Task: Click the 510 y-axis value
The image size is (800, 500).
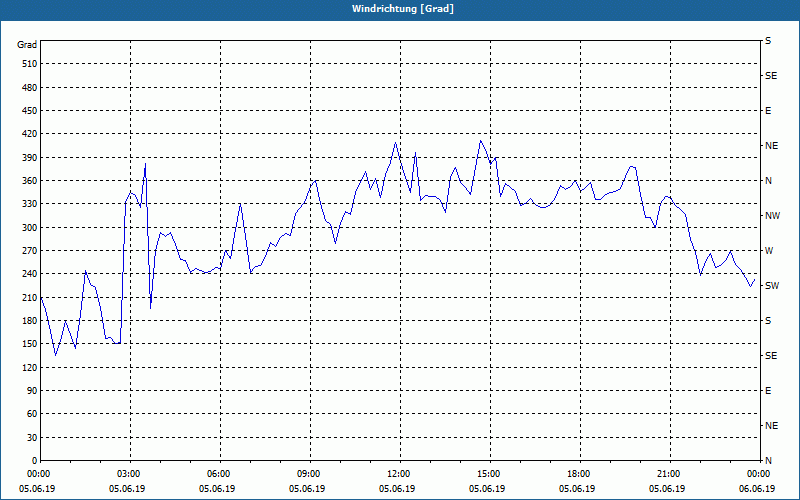Action: click(x=30, y=64)
